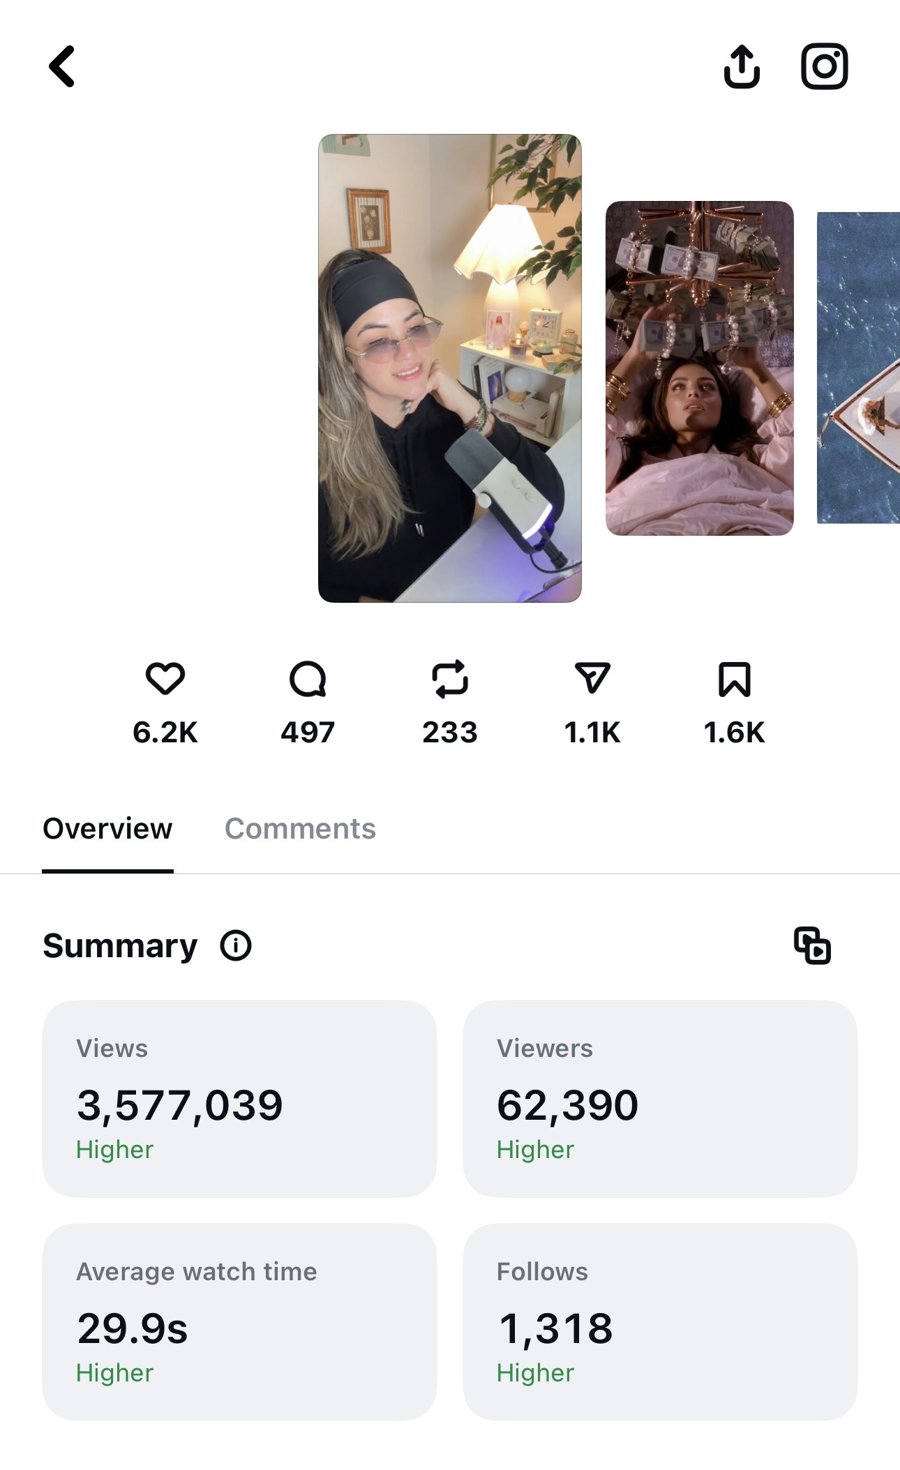Image resolution: width=900 pixels, height=1470 pixels.
Task: Open the Average watch time card
Action: [239, 1321]
